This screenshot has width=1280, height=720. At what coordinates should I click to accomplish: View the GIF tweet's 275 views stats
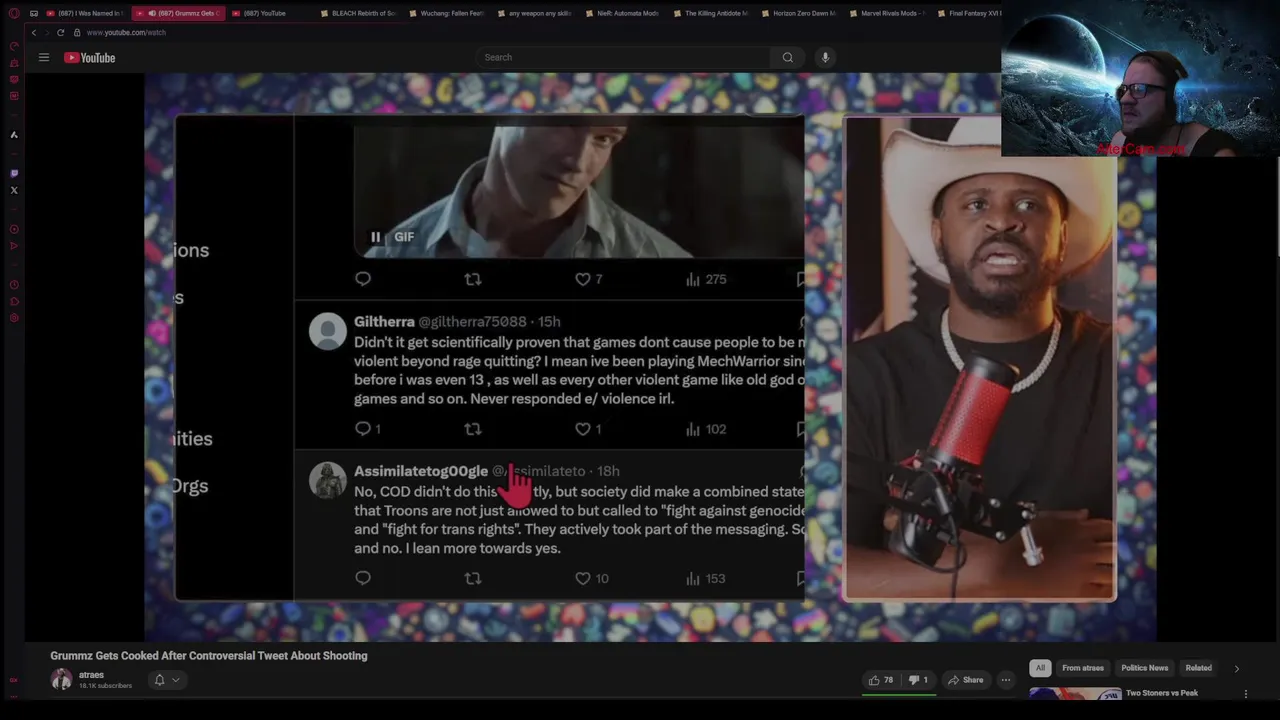tap(706, 279)
